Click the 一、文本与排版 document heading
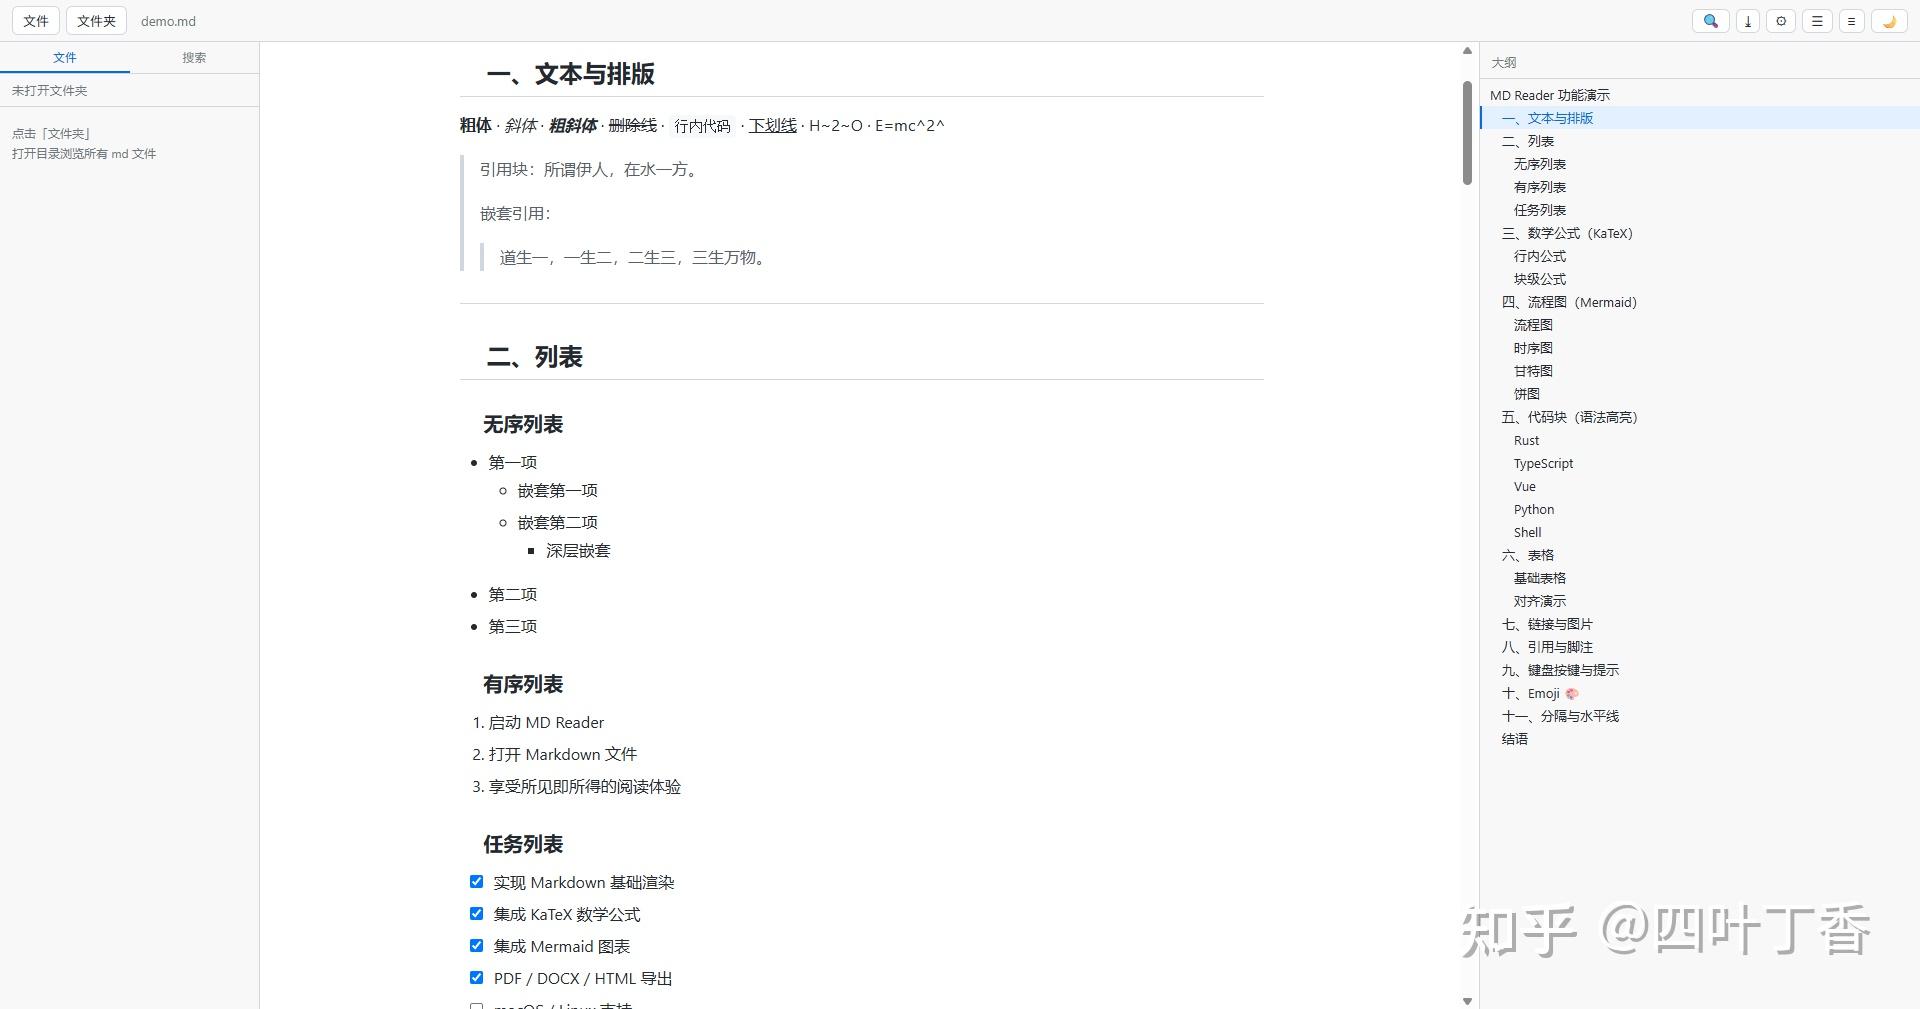This screenshot has height=1009, width=1920. pyautogui.click(x=570, y=74)
